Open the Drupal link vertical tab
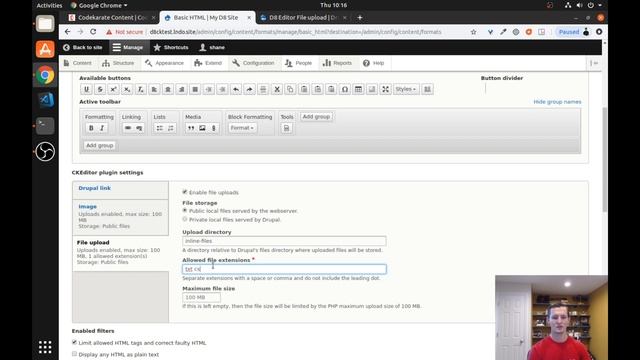The image size is (640, 360). (x=120, y=190)
